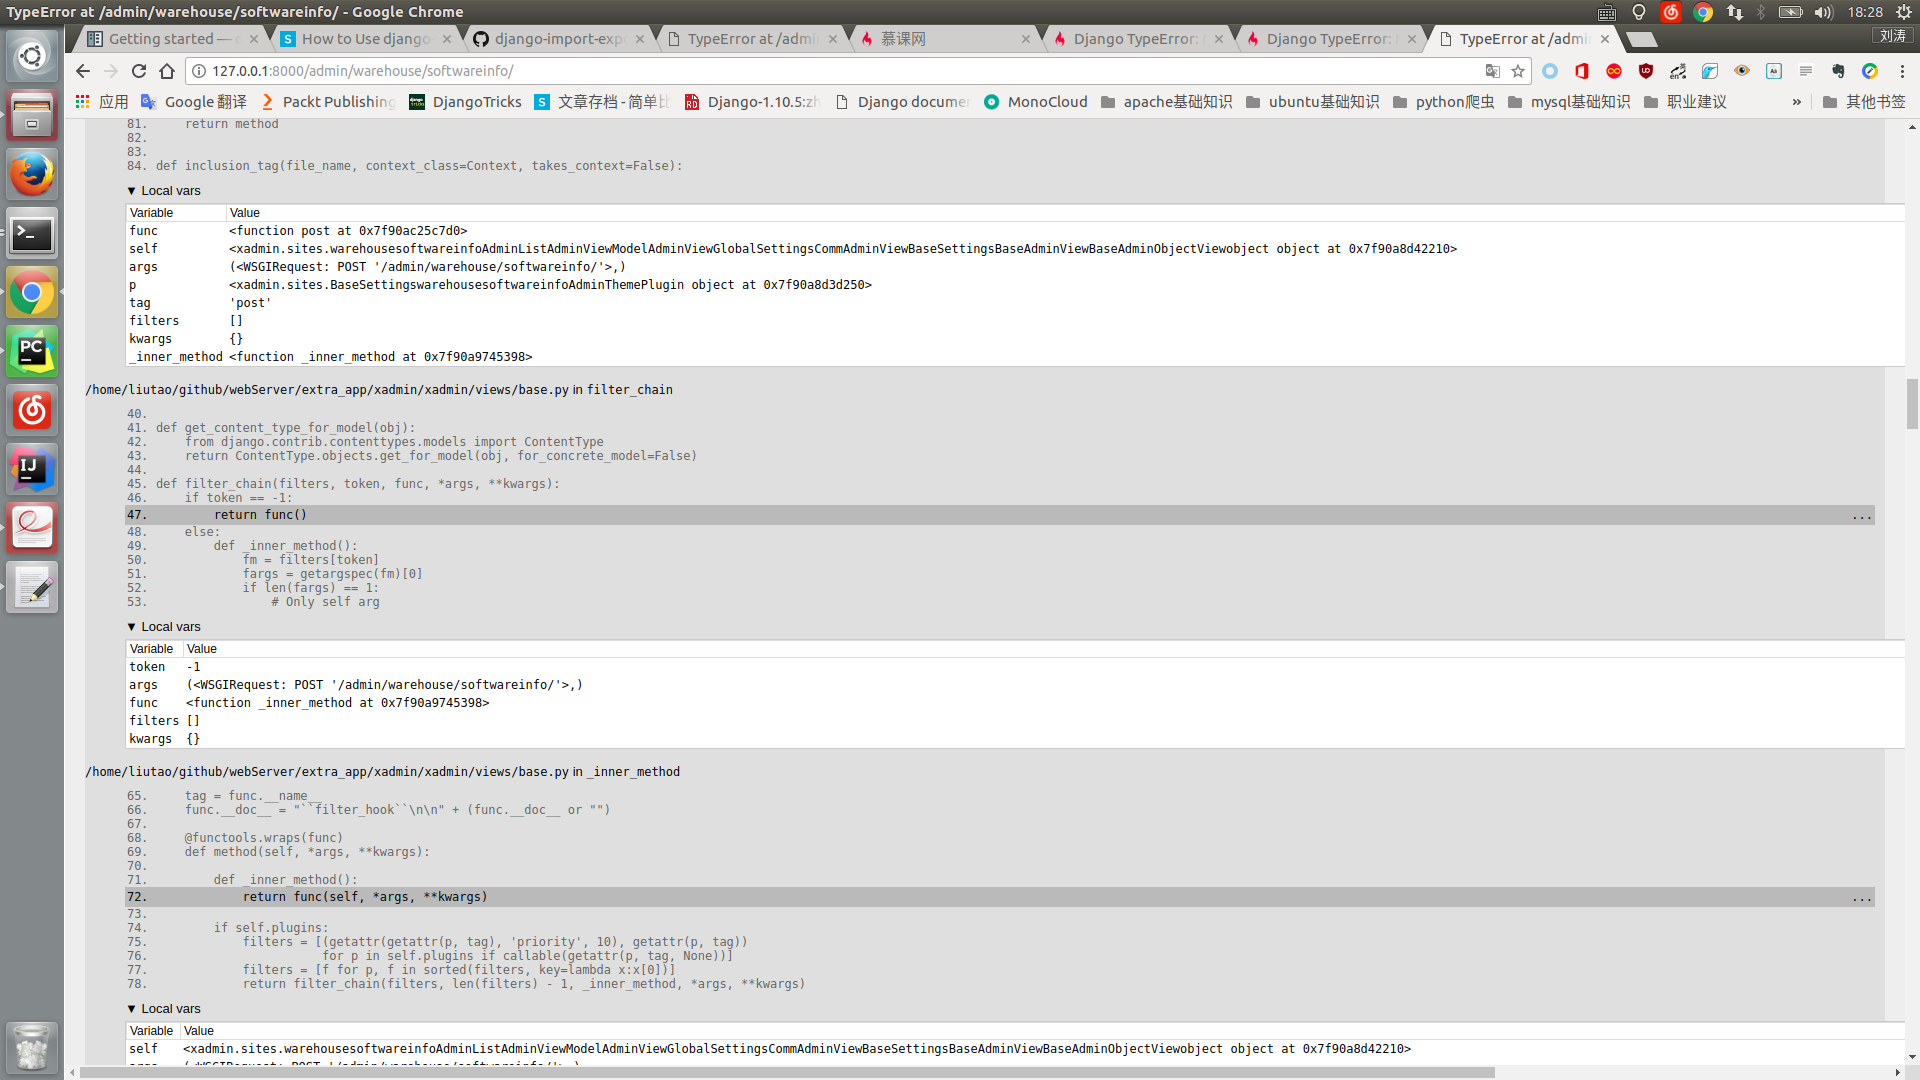Open the Ubuntu dash launcher
The image size is (1920, 1080).
(31, 56)
